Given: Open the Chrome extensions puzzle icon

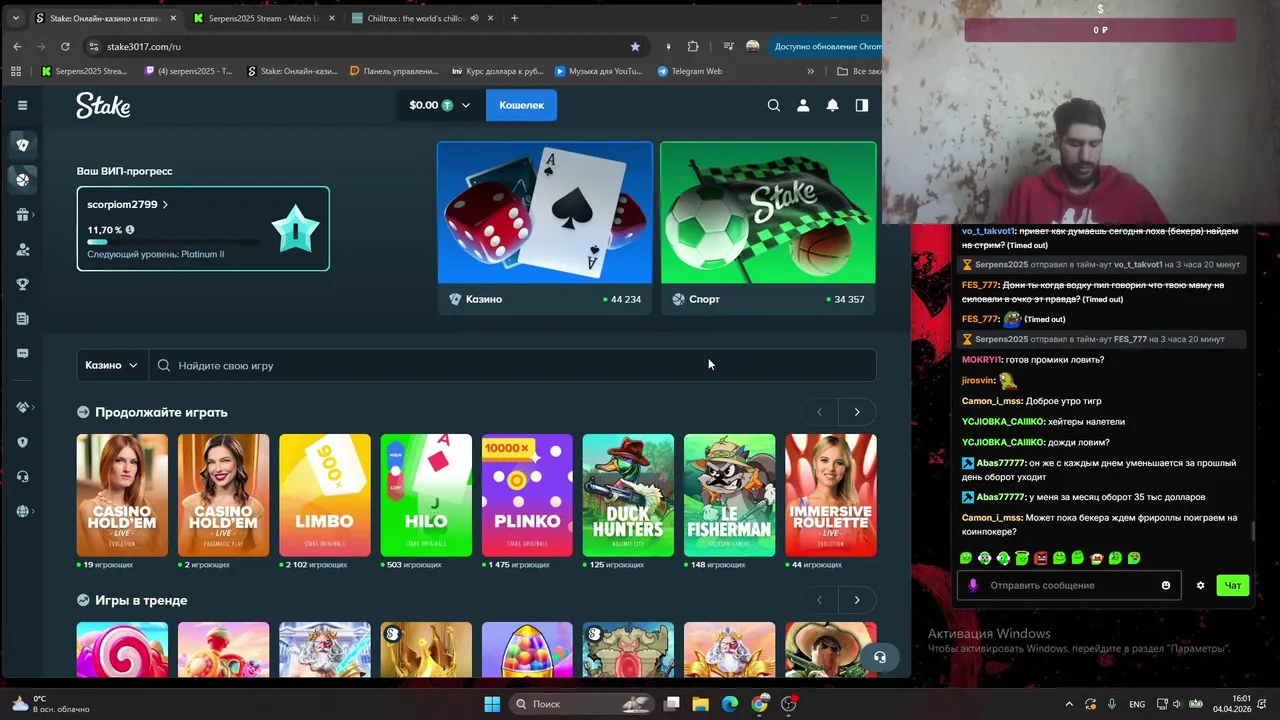Looking at the screenshot, I should pos(693,46).
